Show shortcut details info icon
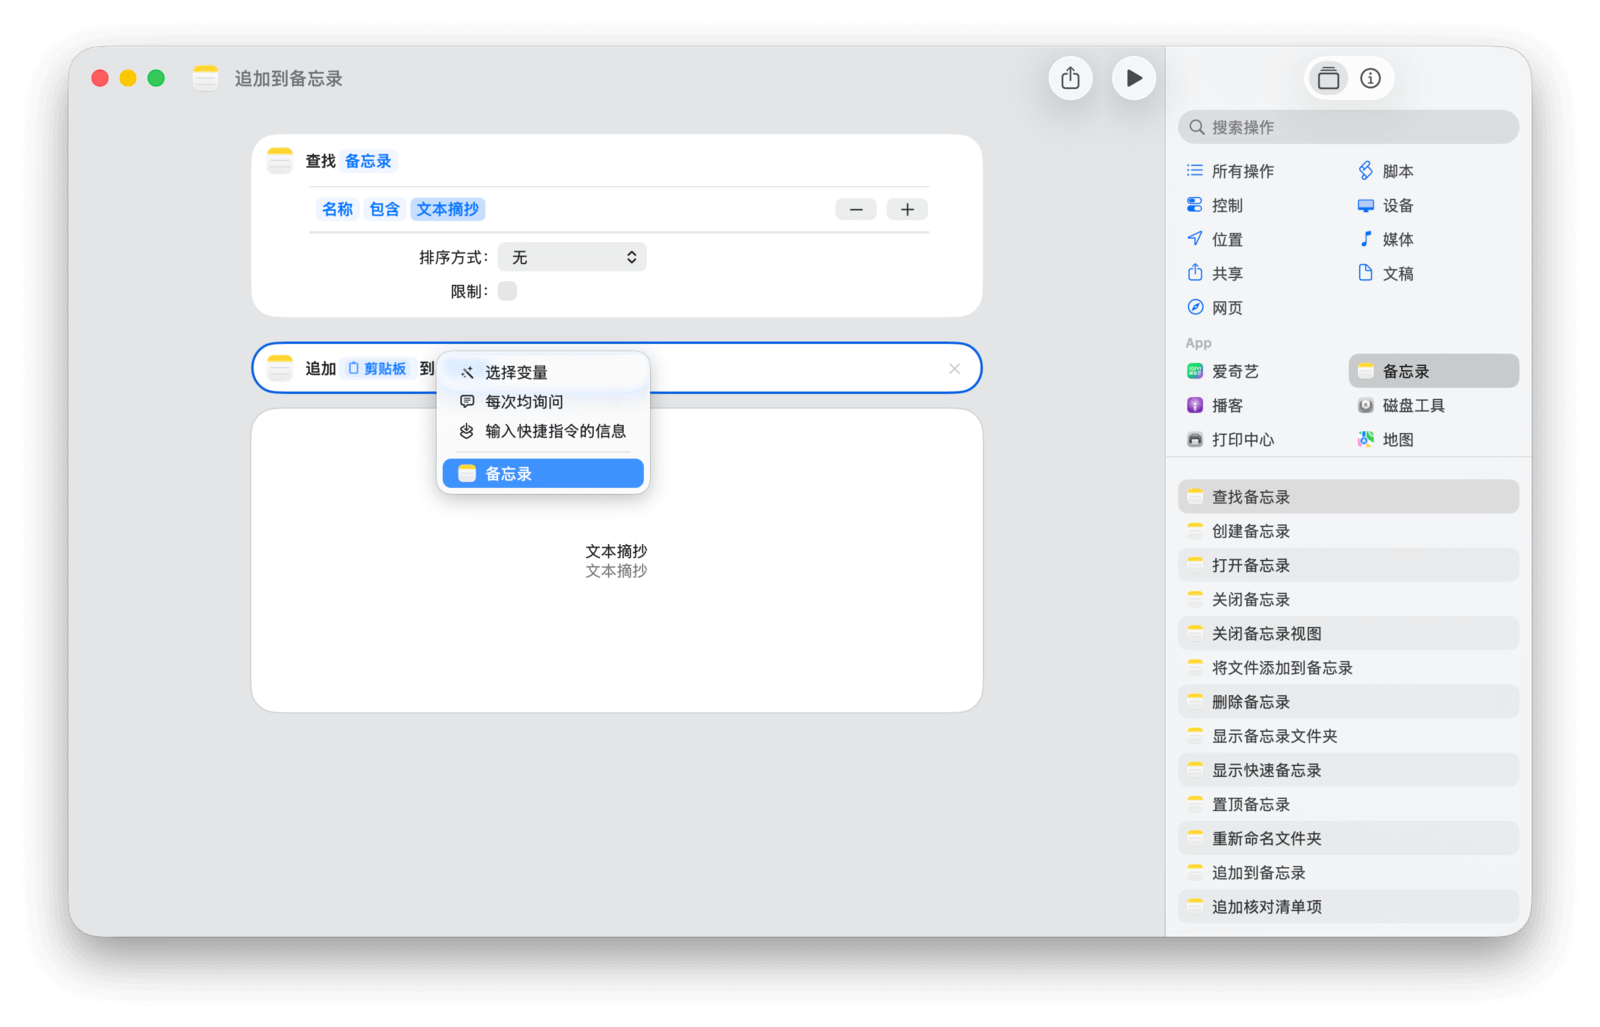The height and width of the screenshot is (1027, 1600). [x=1370, y=78]
